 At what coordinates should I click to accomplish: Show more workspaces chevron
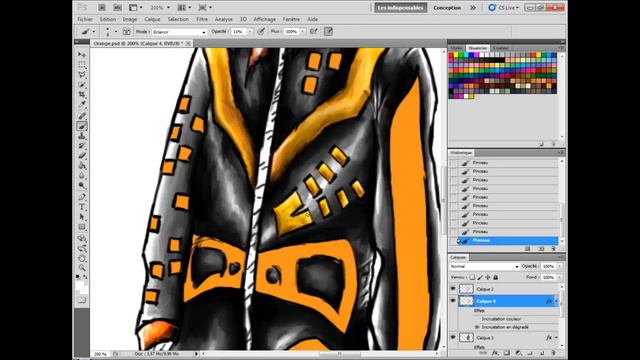[473, 7]
